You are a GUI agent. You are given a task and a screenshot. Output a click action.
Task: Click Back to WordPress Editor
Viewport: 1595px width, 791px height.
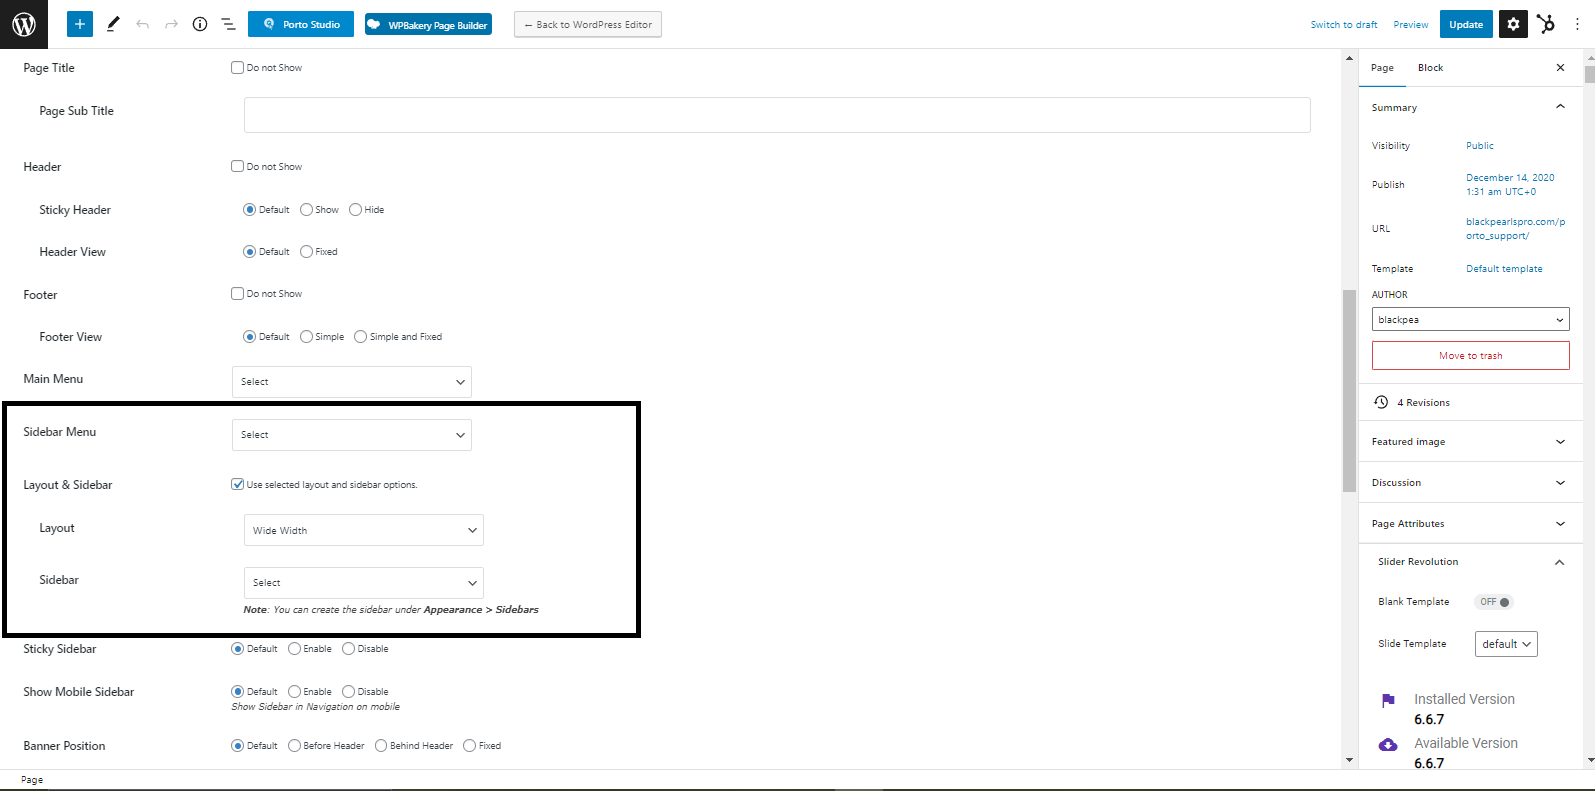pyautogui.click(x=588, y=24)
